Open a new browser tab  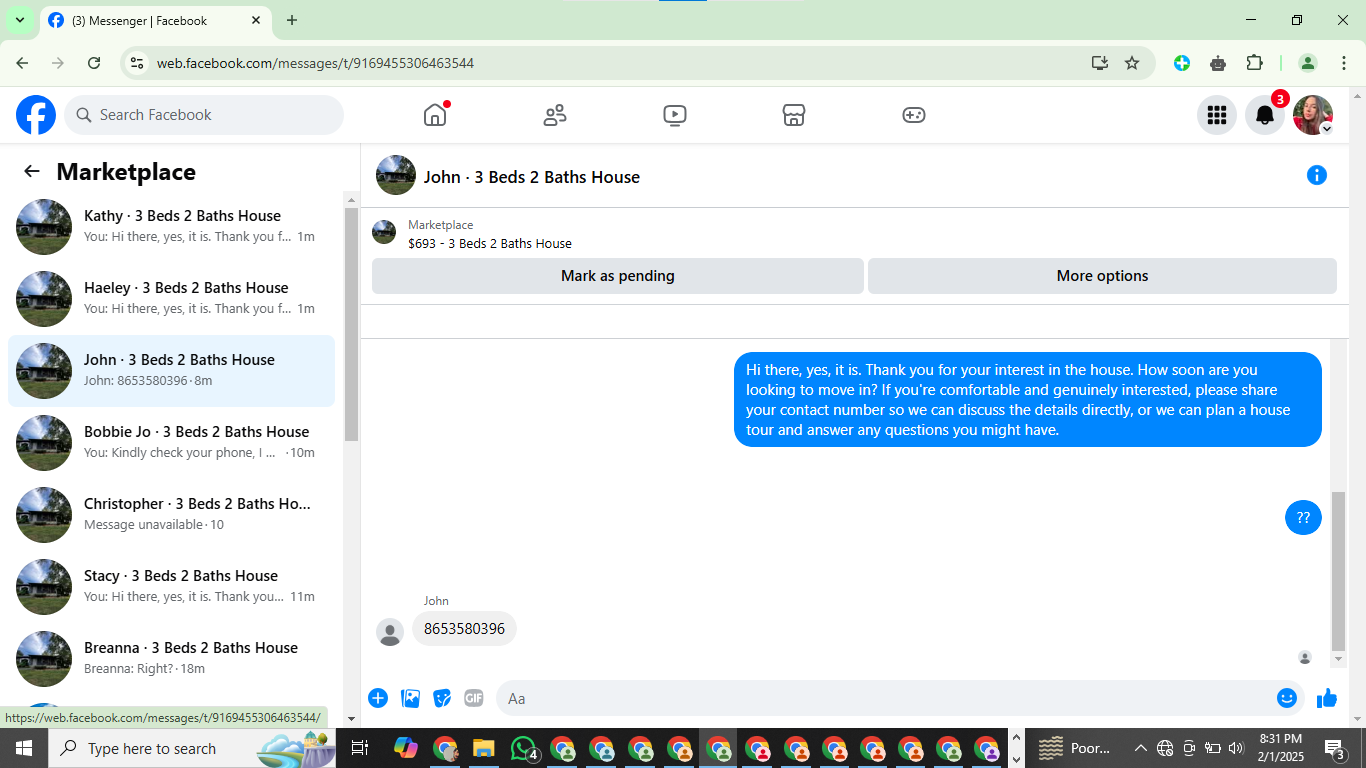292,20
